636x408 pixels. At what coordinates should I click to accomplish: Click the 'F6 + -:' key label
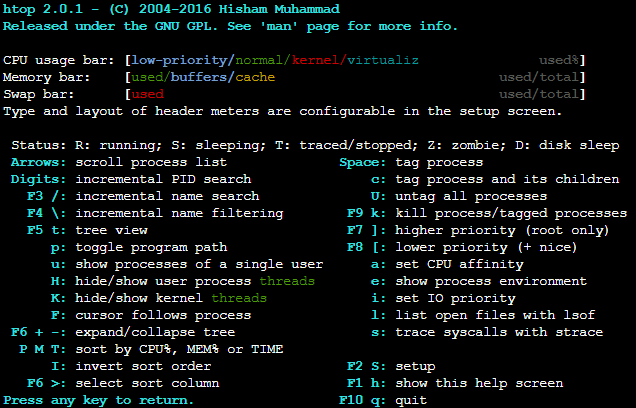tap(38, 333)
